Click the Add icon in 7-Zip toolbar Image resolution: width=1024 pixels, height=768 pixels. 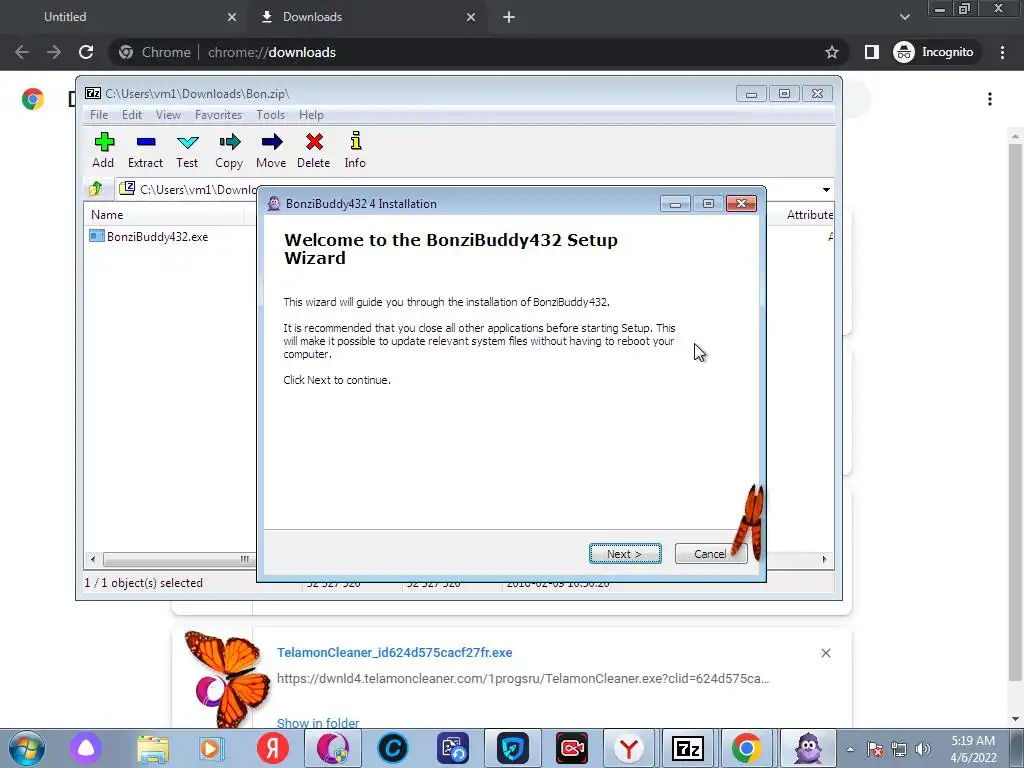[103, 142]
